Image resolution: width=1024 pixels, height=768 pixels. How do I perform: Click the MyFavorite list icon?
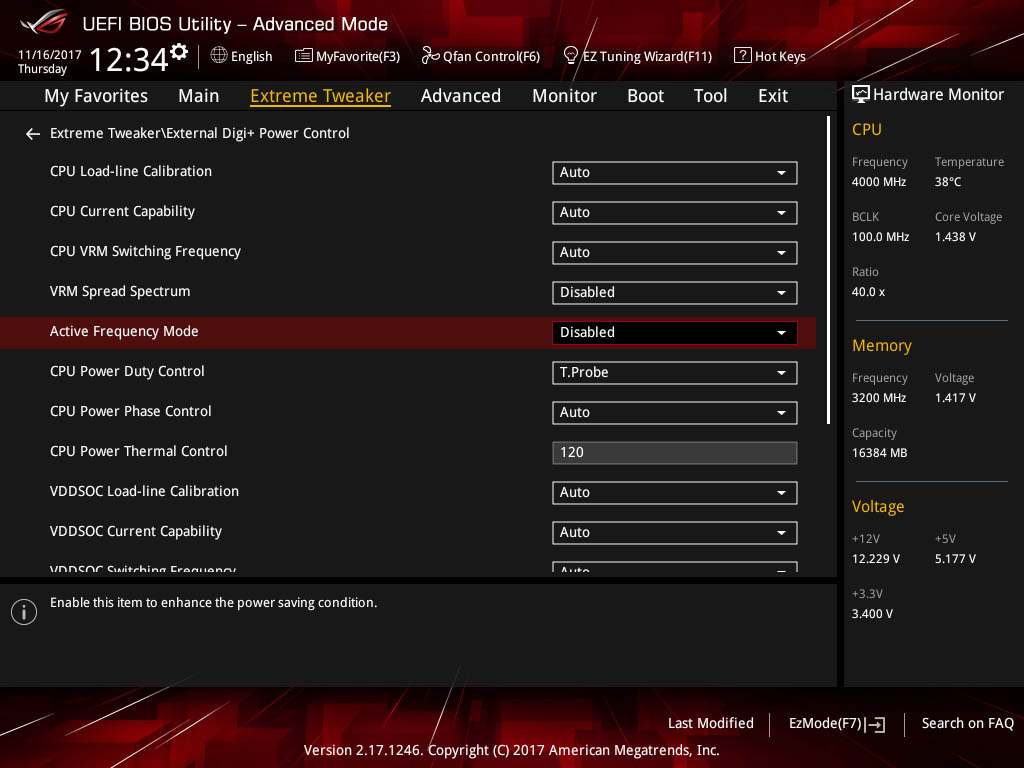point(303,56)
